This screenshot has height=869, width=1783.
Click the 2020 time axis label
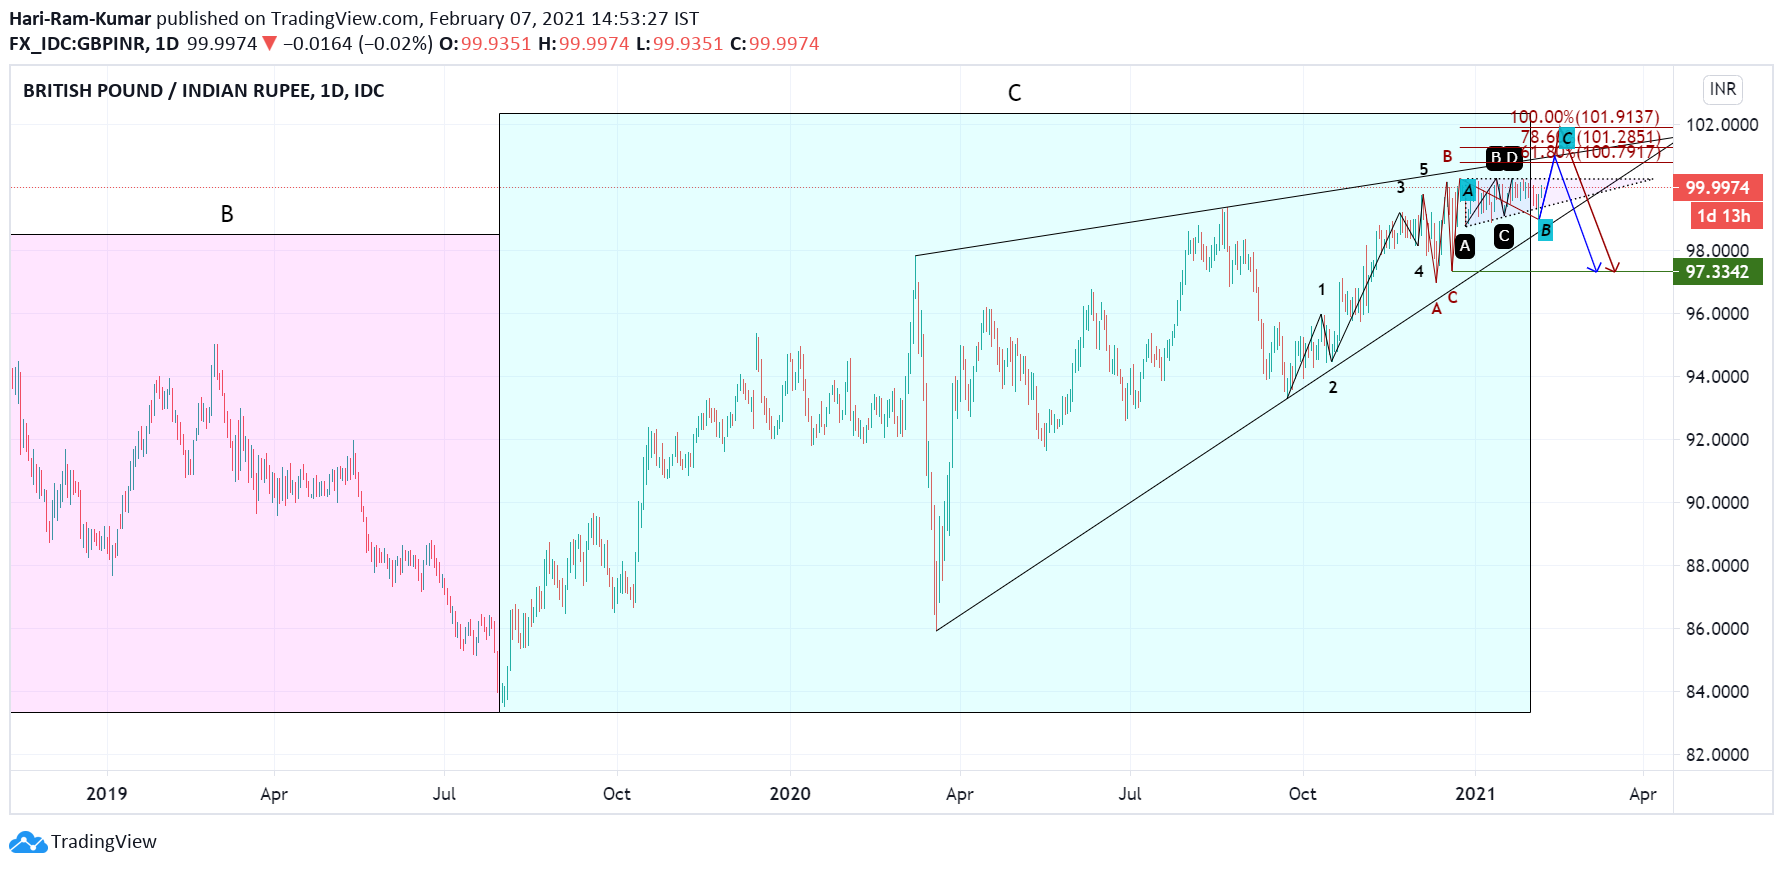(x=790, y=794)
